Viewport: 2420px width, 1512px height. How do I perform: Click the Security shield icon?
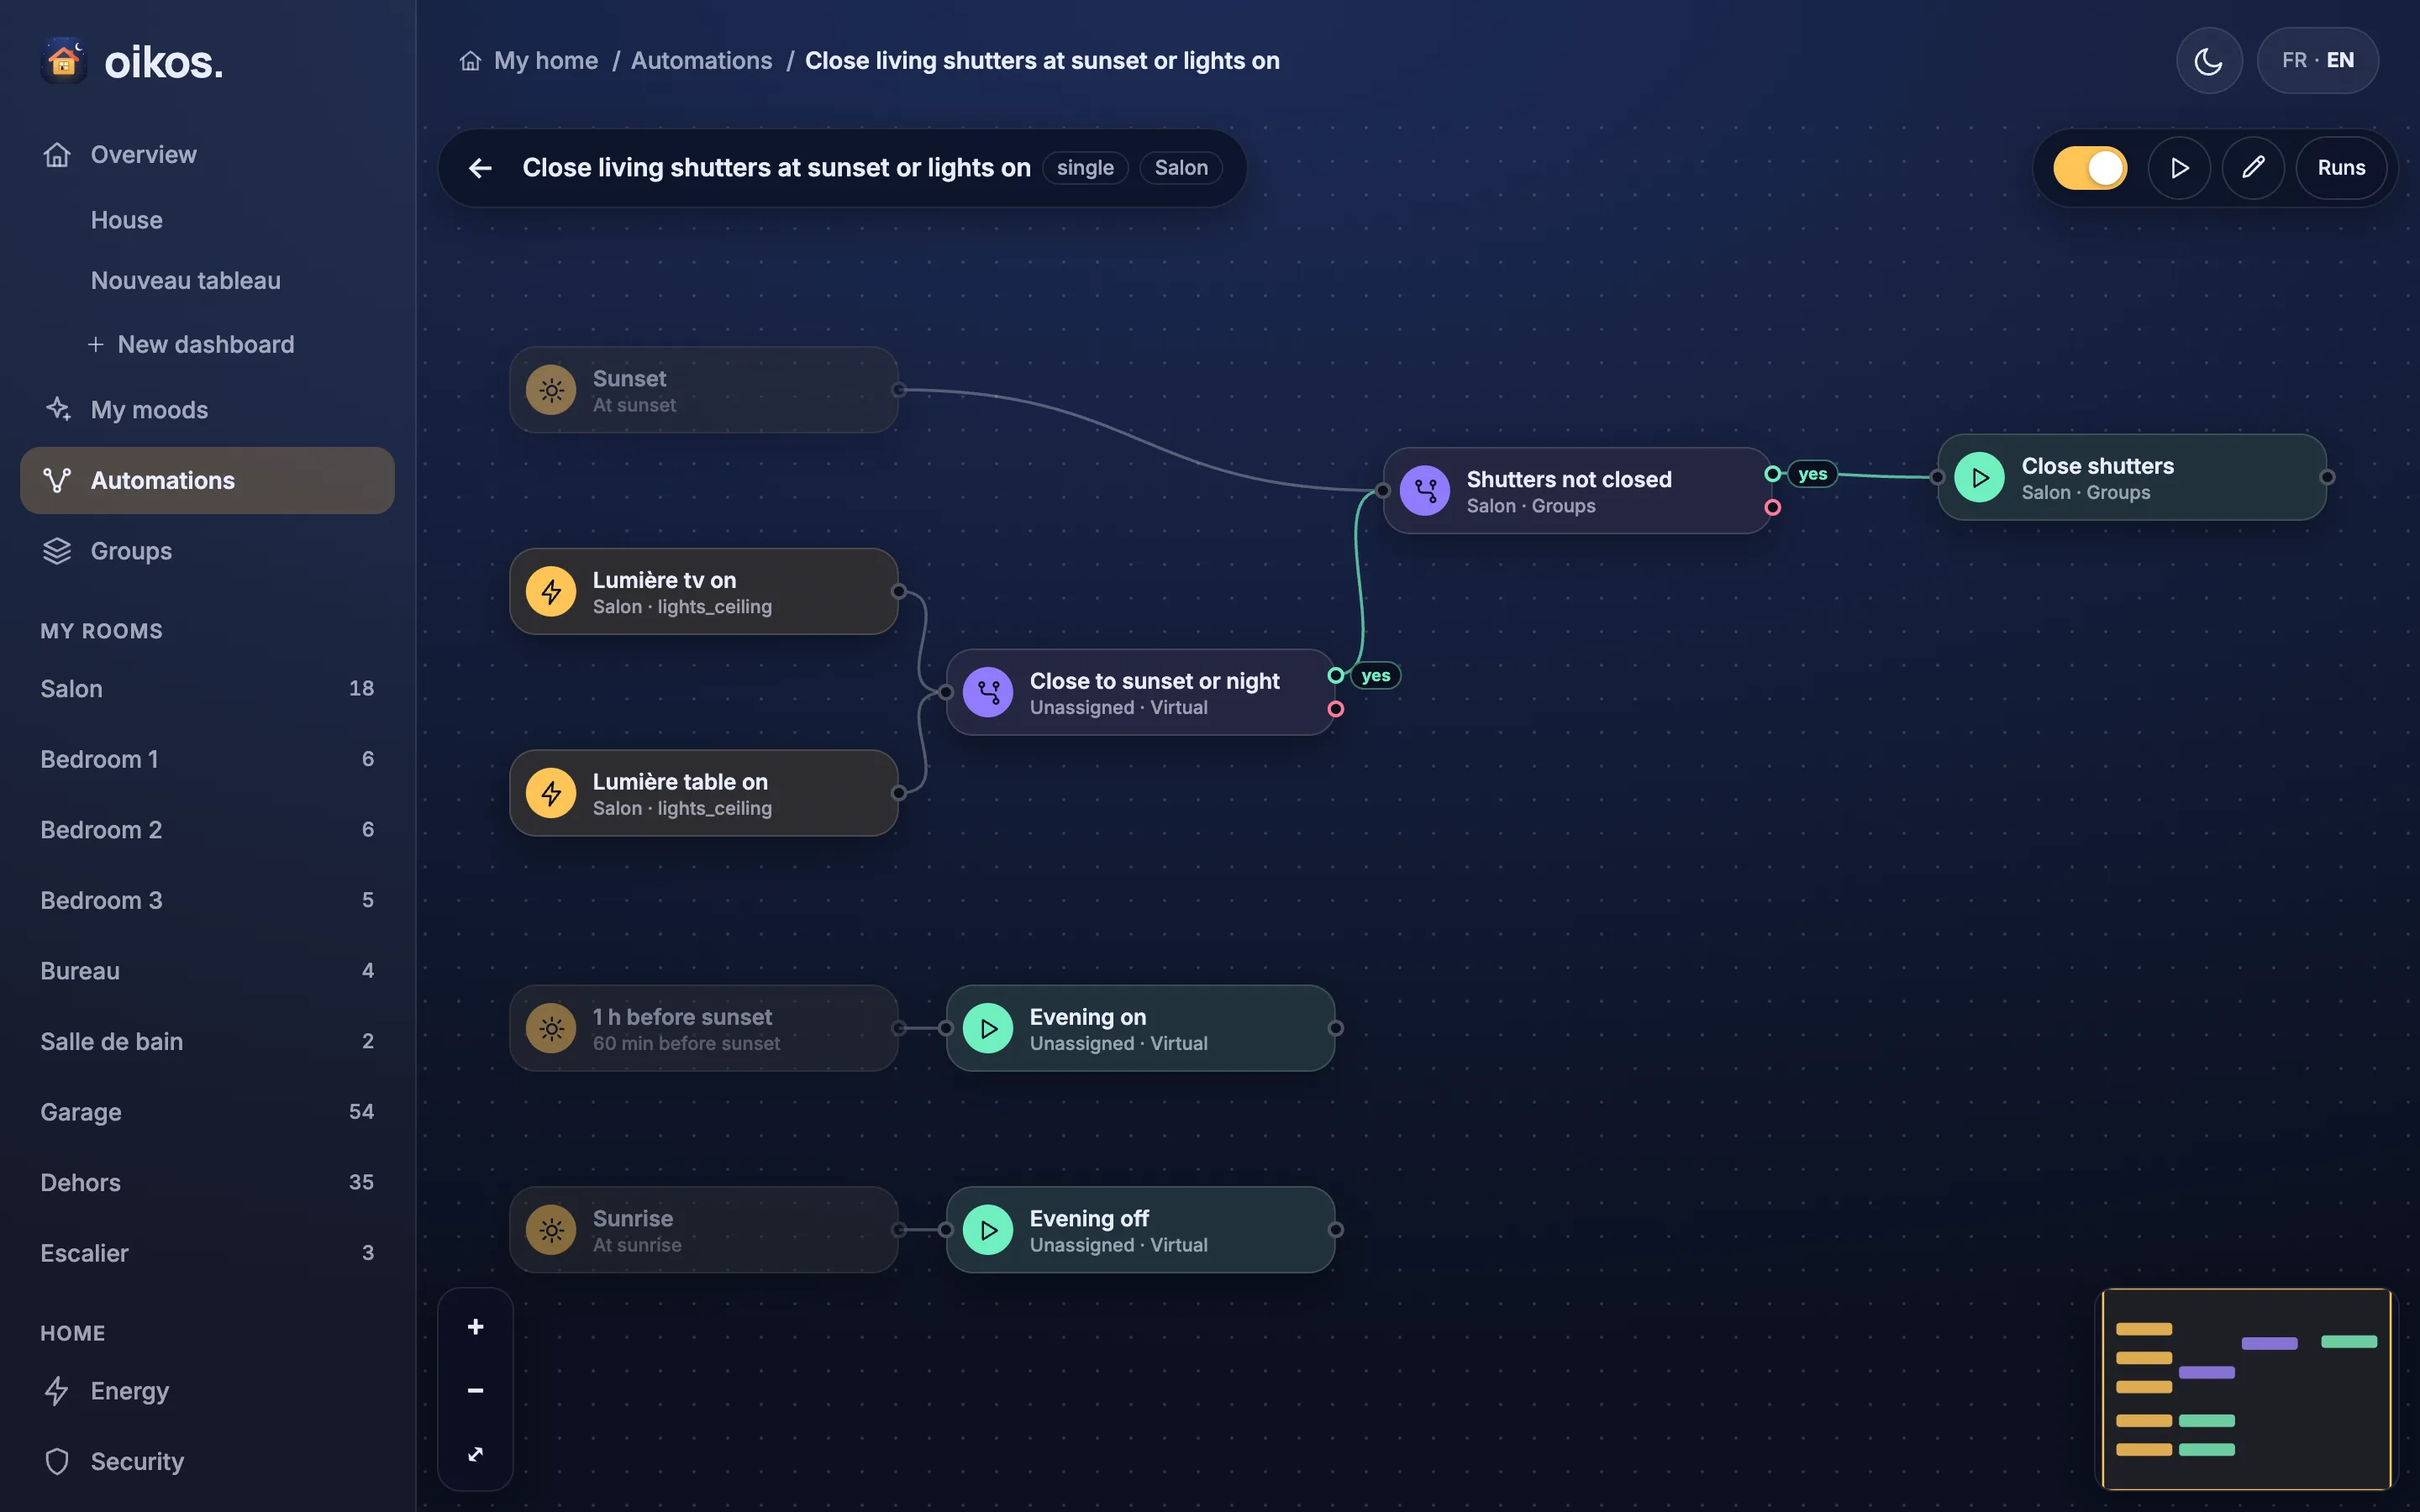pos(57,1461)
